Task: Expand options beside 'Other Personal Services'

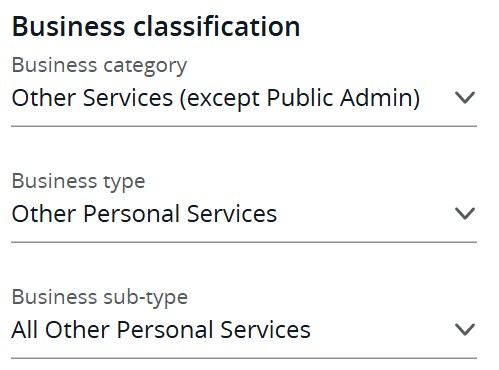Action: point(465,213)
